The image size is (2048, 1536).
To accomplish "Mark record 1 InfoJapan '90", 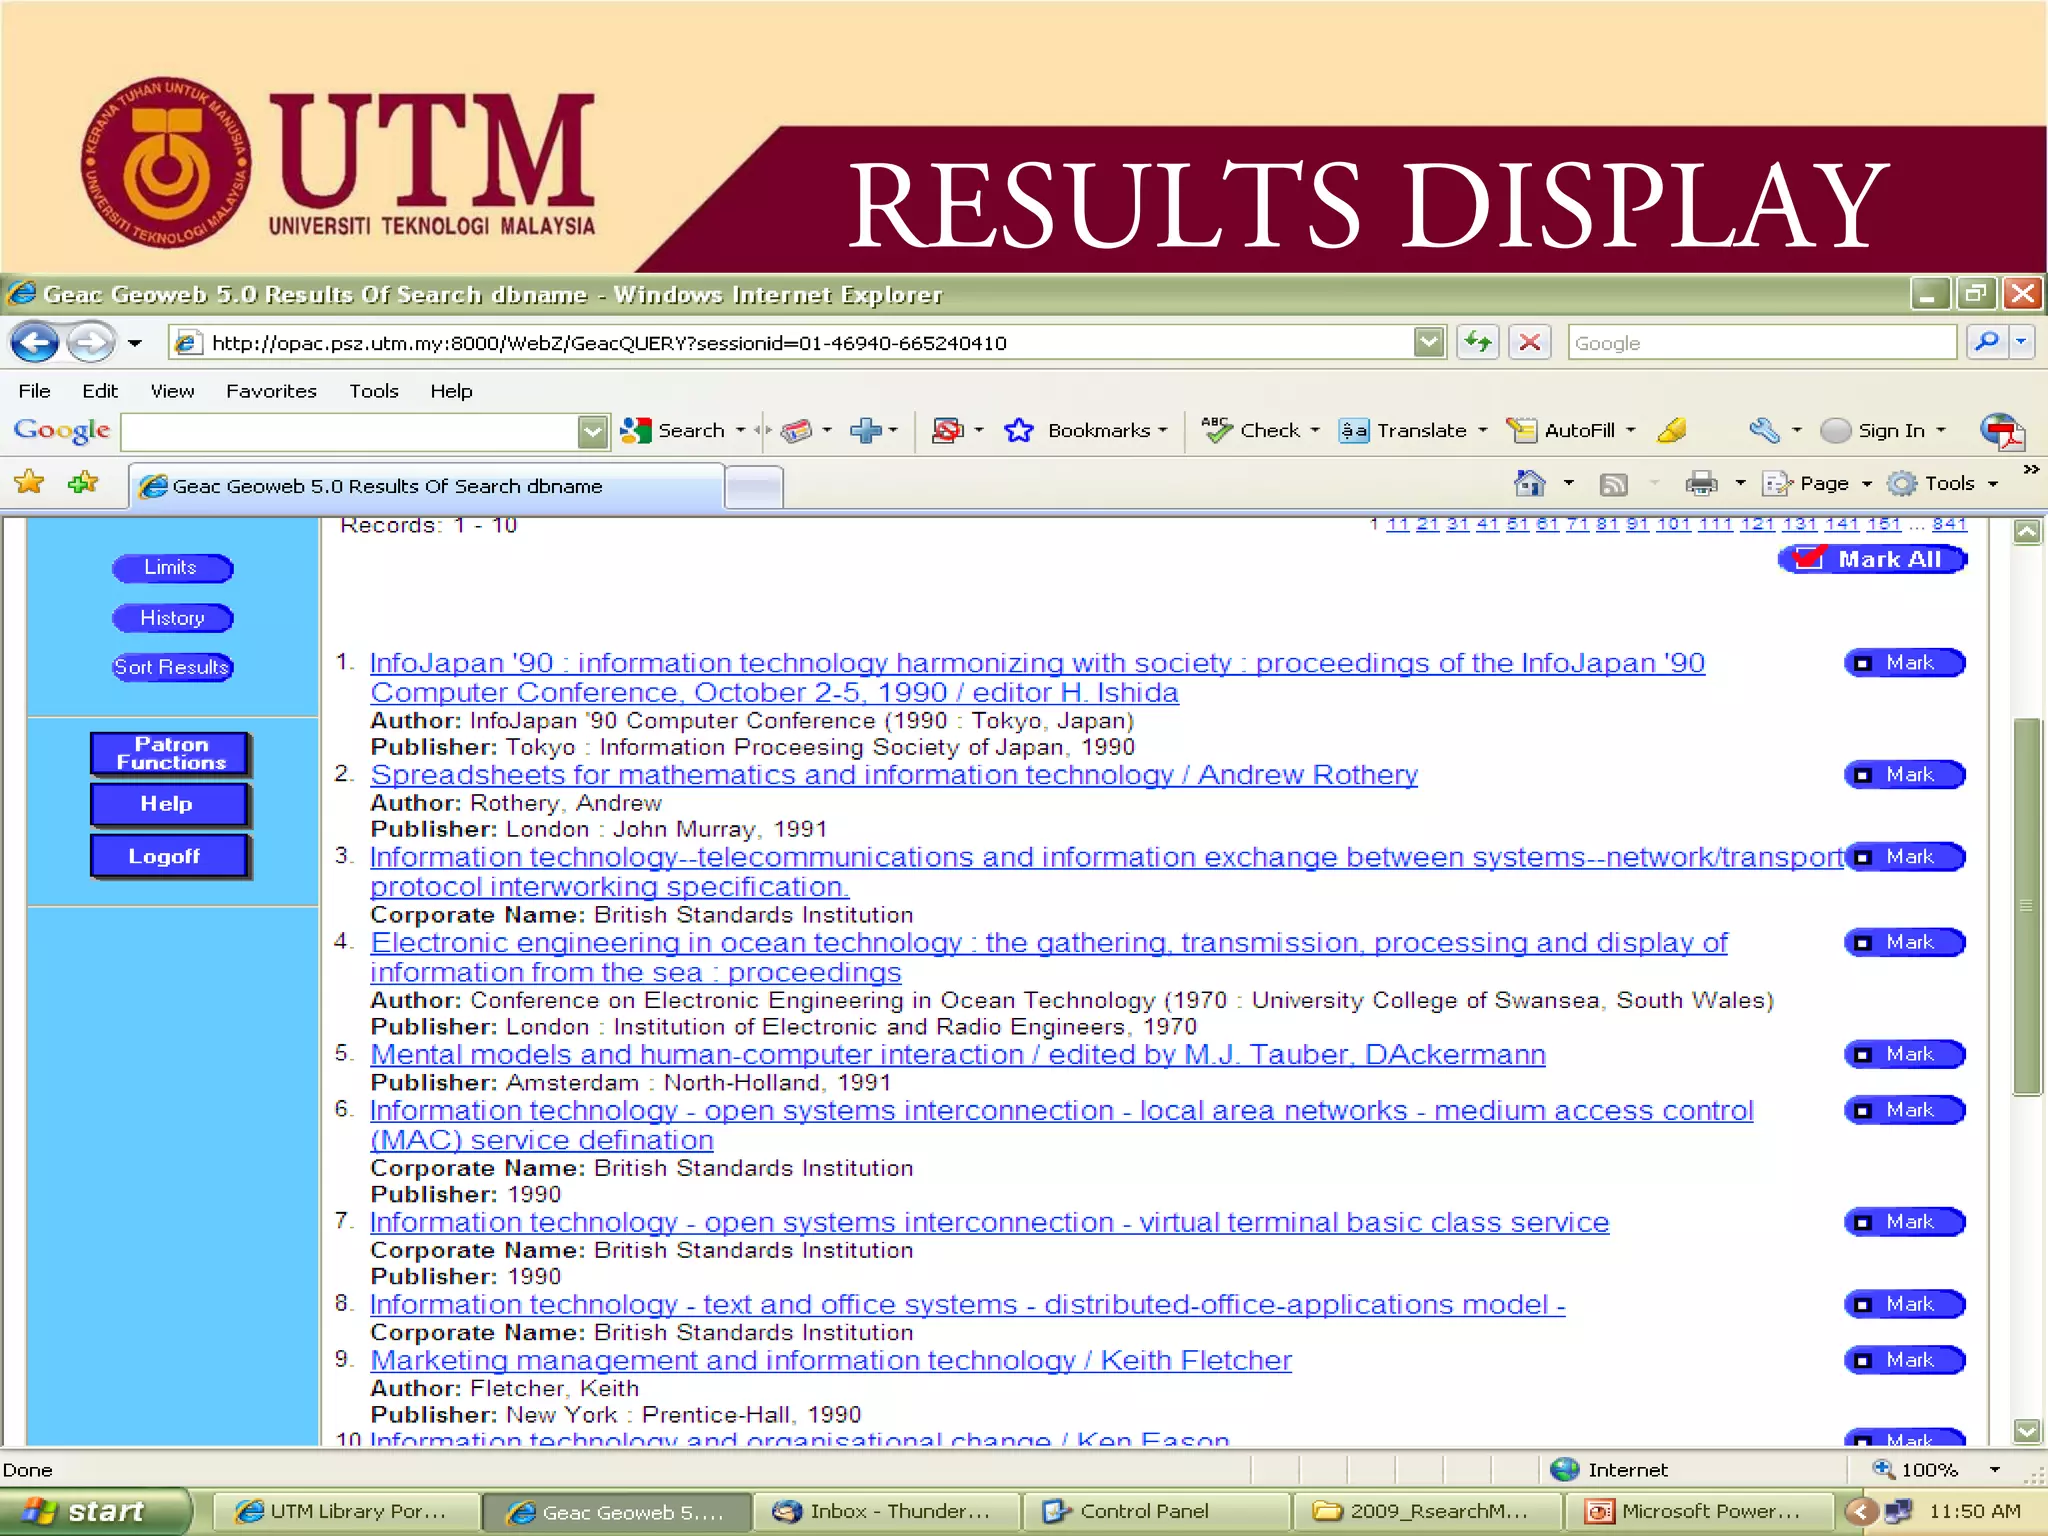I will click(1905, 663).
